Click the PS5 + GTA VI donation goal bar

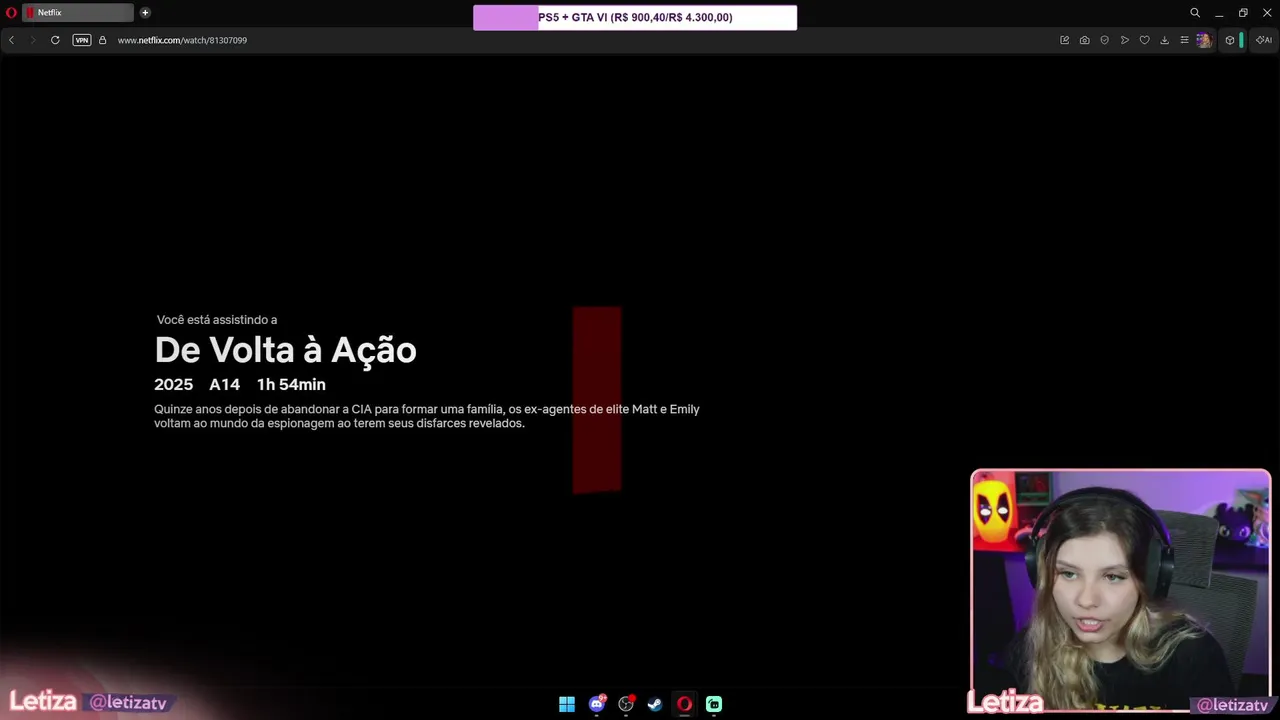[635, 18]
